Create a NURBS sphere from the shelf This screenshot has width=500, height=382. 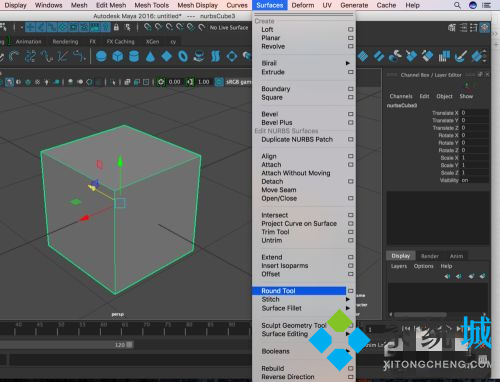[101, 56]
